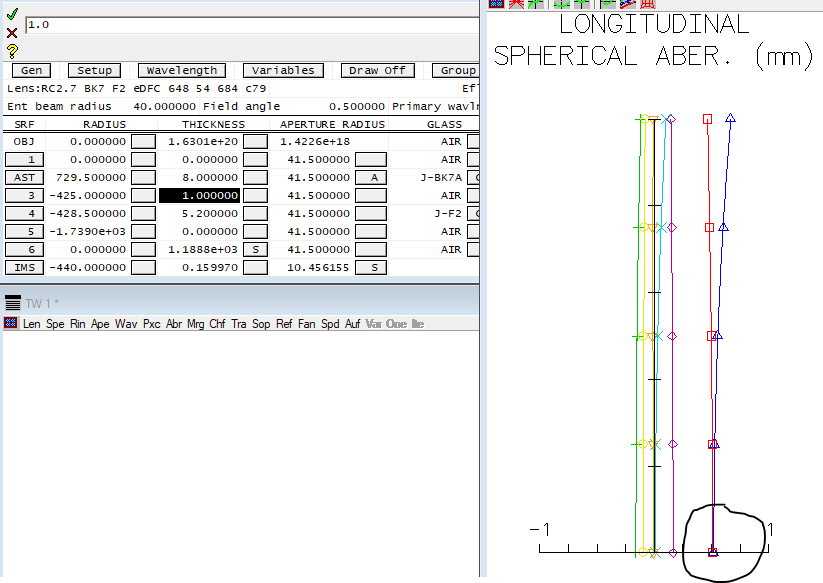
Task: Click the Fan command in TW 1 toolbar
Action: (x=307, y=324)
